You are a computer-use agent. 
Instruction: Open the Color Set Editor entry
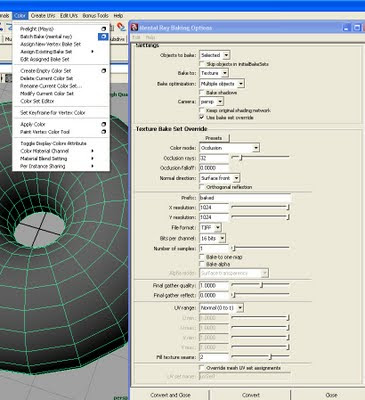pos(37,101)
